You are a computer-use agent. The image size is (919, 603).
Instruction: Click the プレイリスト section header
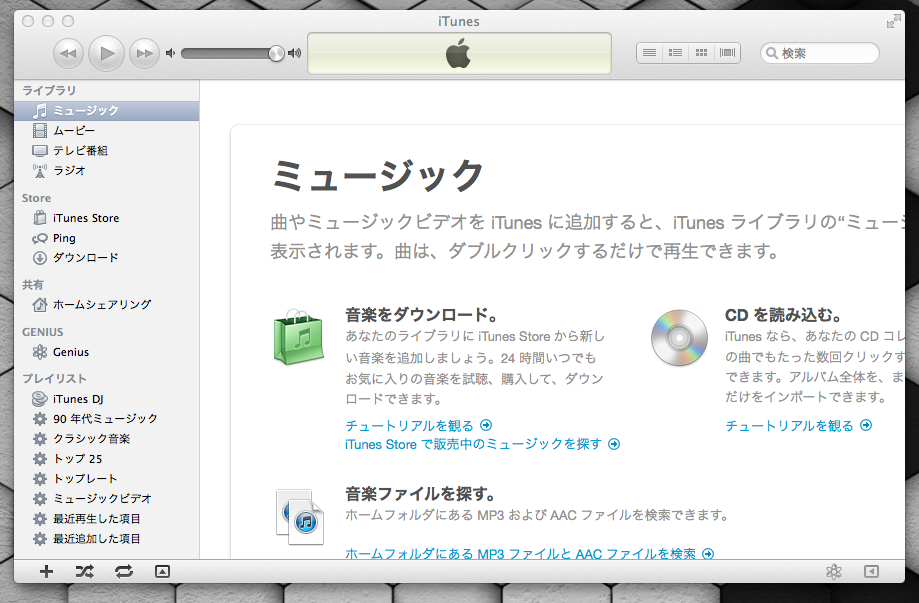click(x=54, y=379)
